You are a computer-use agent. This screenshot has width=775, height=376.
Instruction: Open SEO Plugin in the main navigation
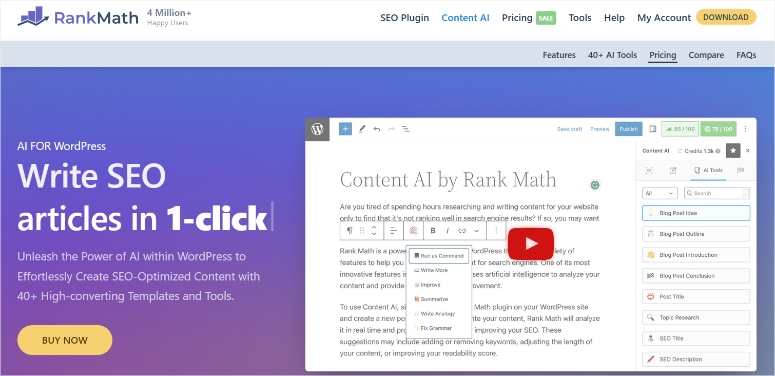(404, 18)
